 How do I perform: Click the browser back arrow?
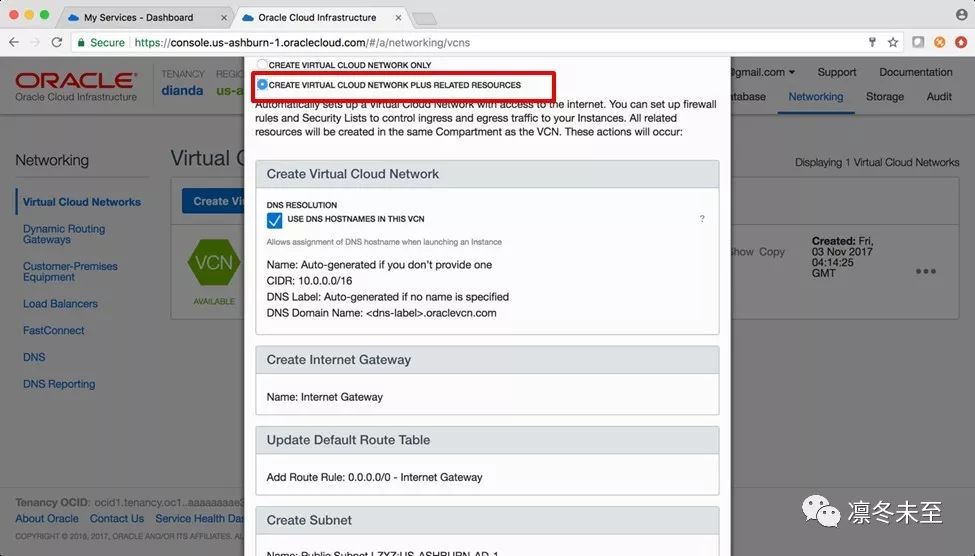tap(14, 42)
